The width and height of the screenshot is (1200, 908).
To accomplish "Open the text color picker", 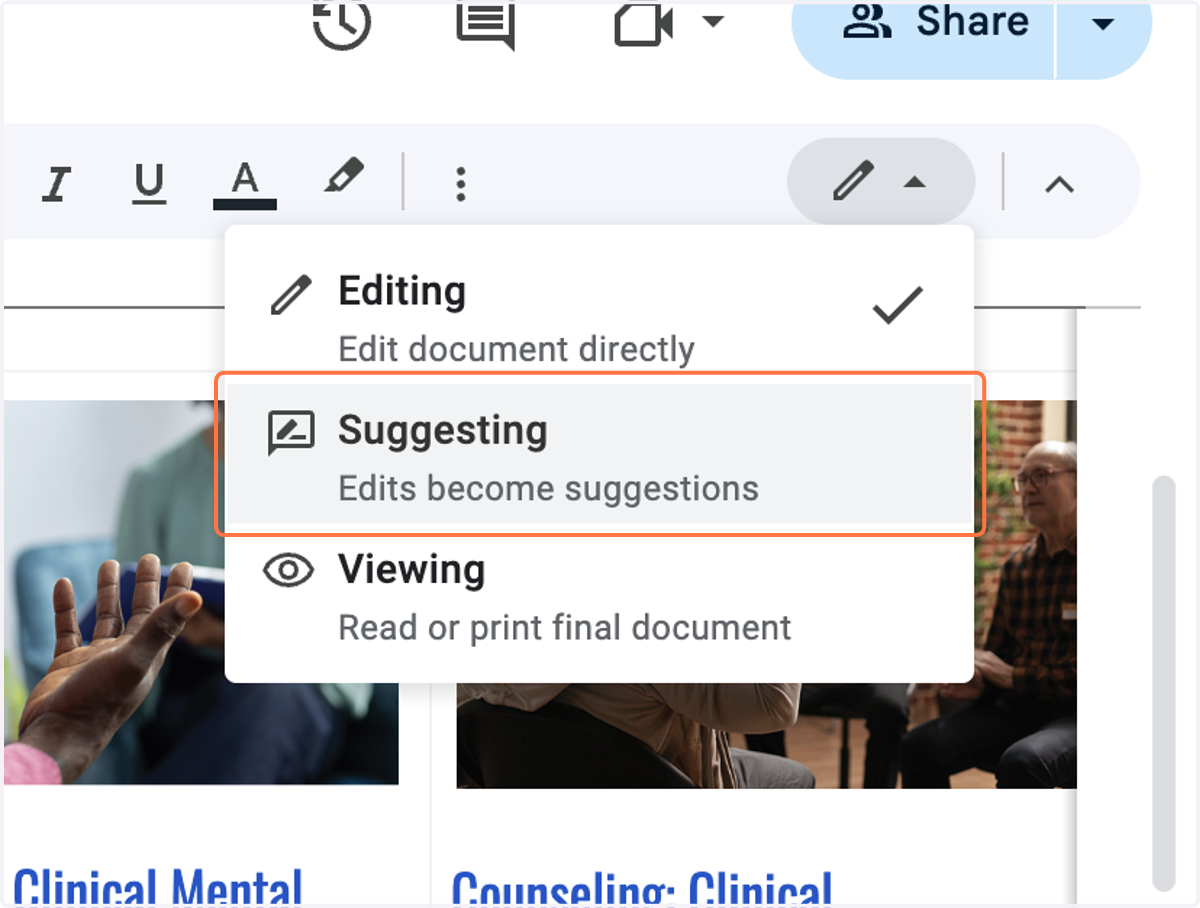I will 244,184.
